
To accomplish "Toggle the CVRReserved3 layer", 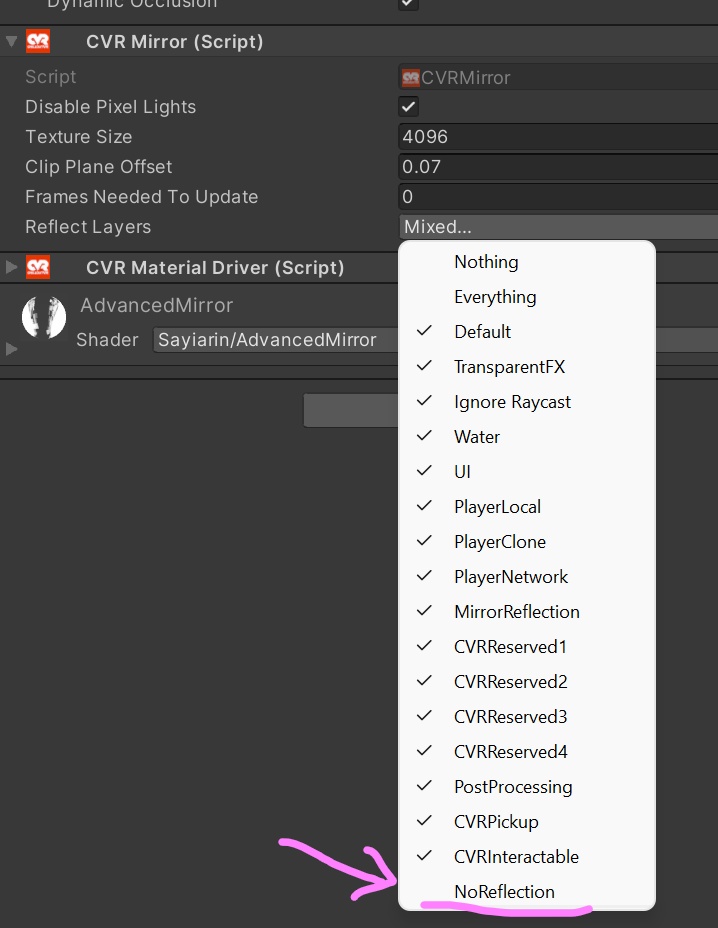I will click(x=527, y=716).
